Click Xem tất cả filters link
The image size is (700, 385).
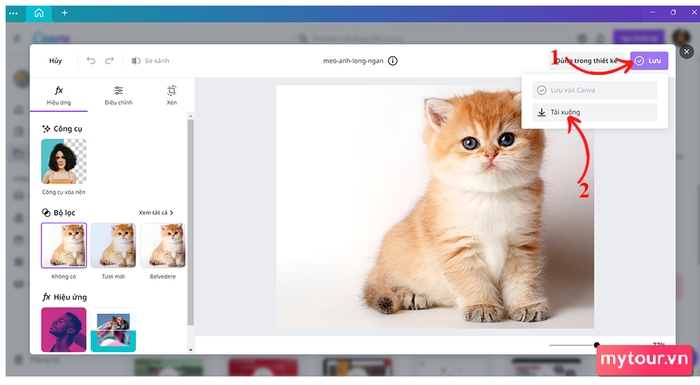click(x=156, y=213)
